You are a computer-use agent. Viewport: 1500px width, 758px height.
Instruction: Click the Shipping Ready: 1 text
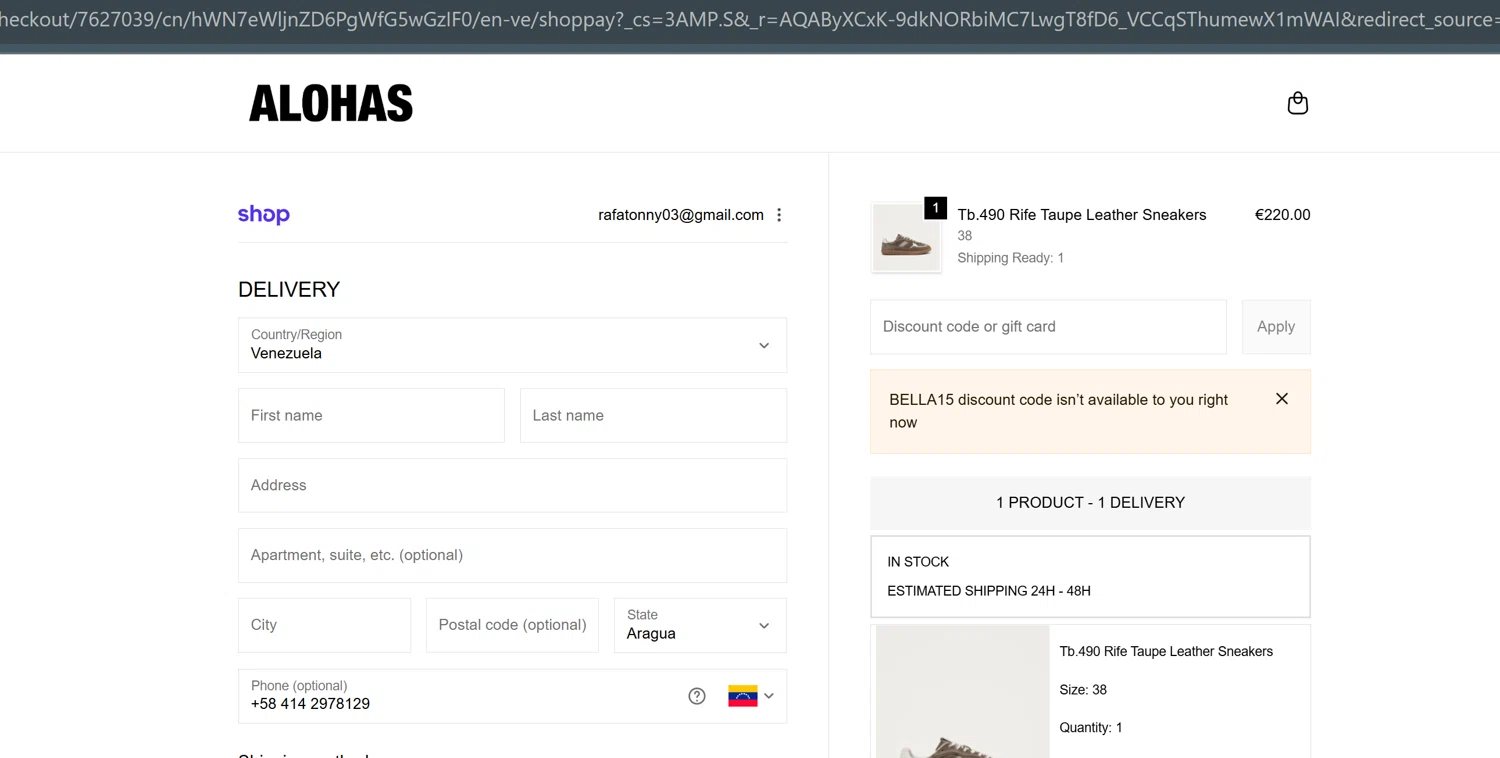[1010, 258]
